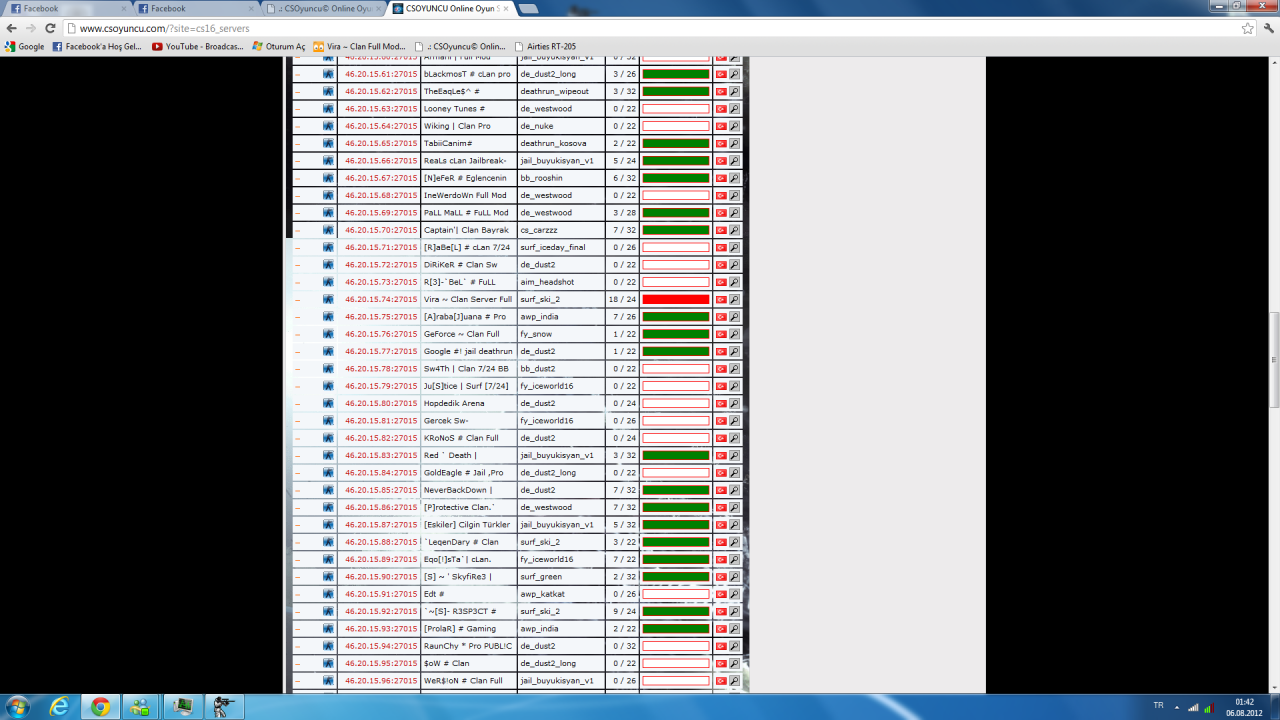The image size is (1280, 720).
Task: Open YouTube bookmark in bookmarks bar
Action: coord(198,46)
